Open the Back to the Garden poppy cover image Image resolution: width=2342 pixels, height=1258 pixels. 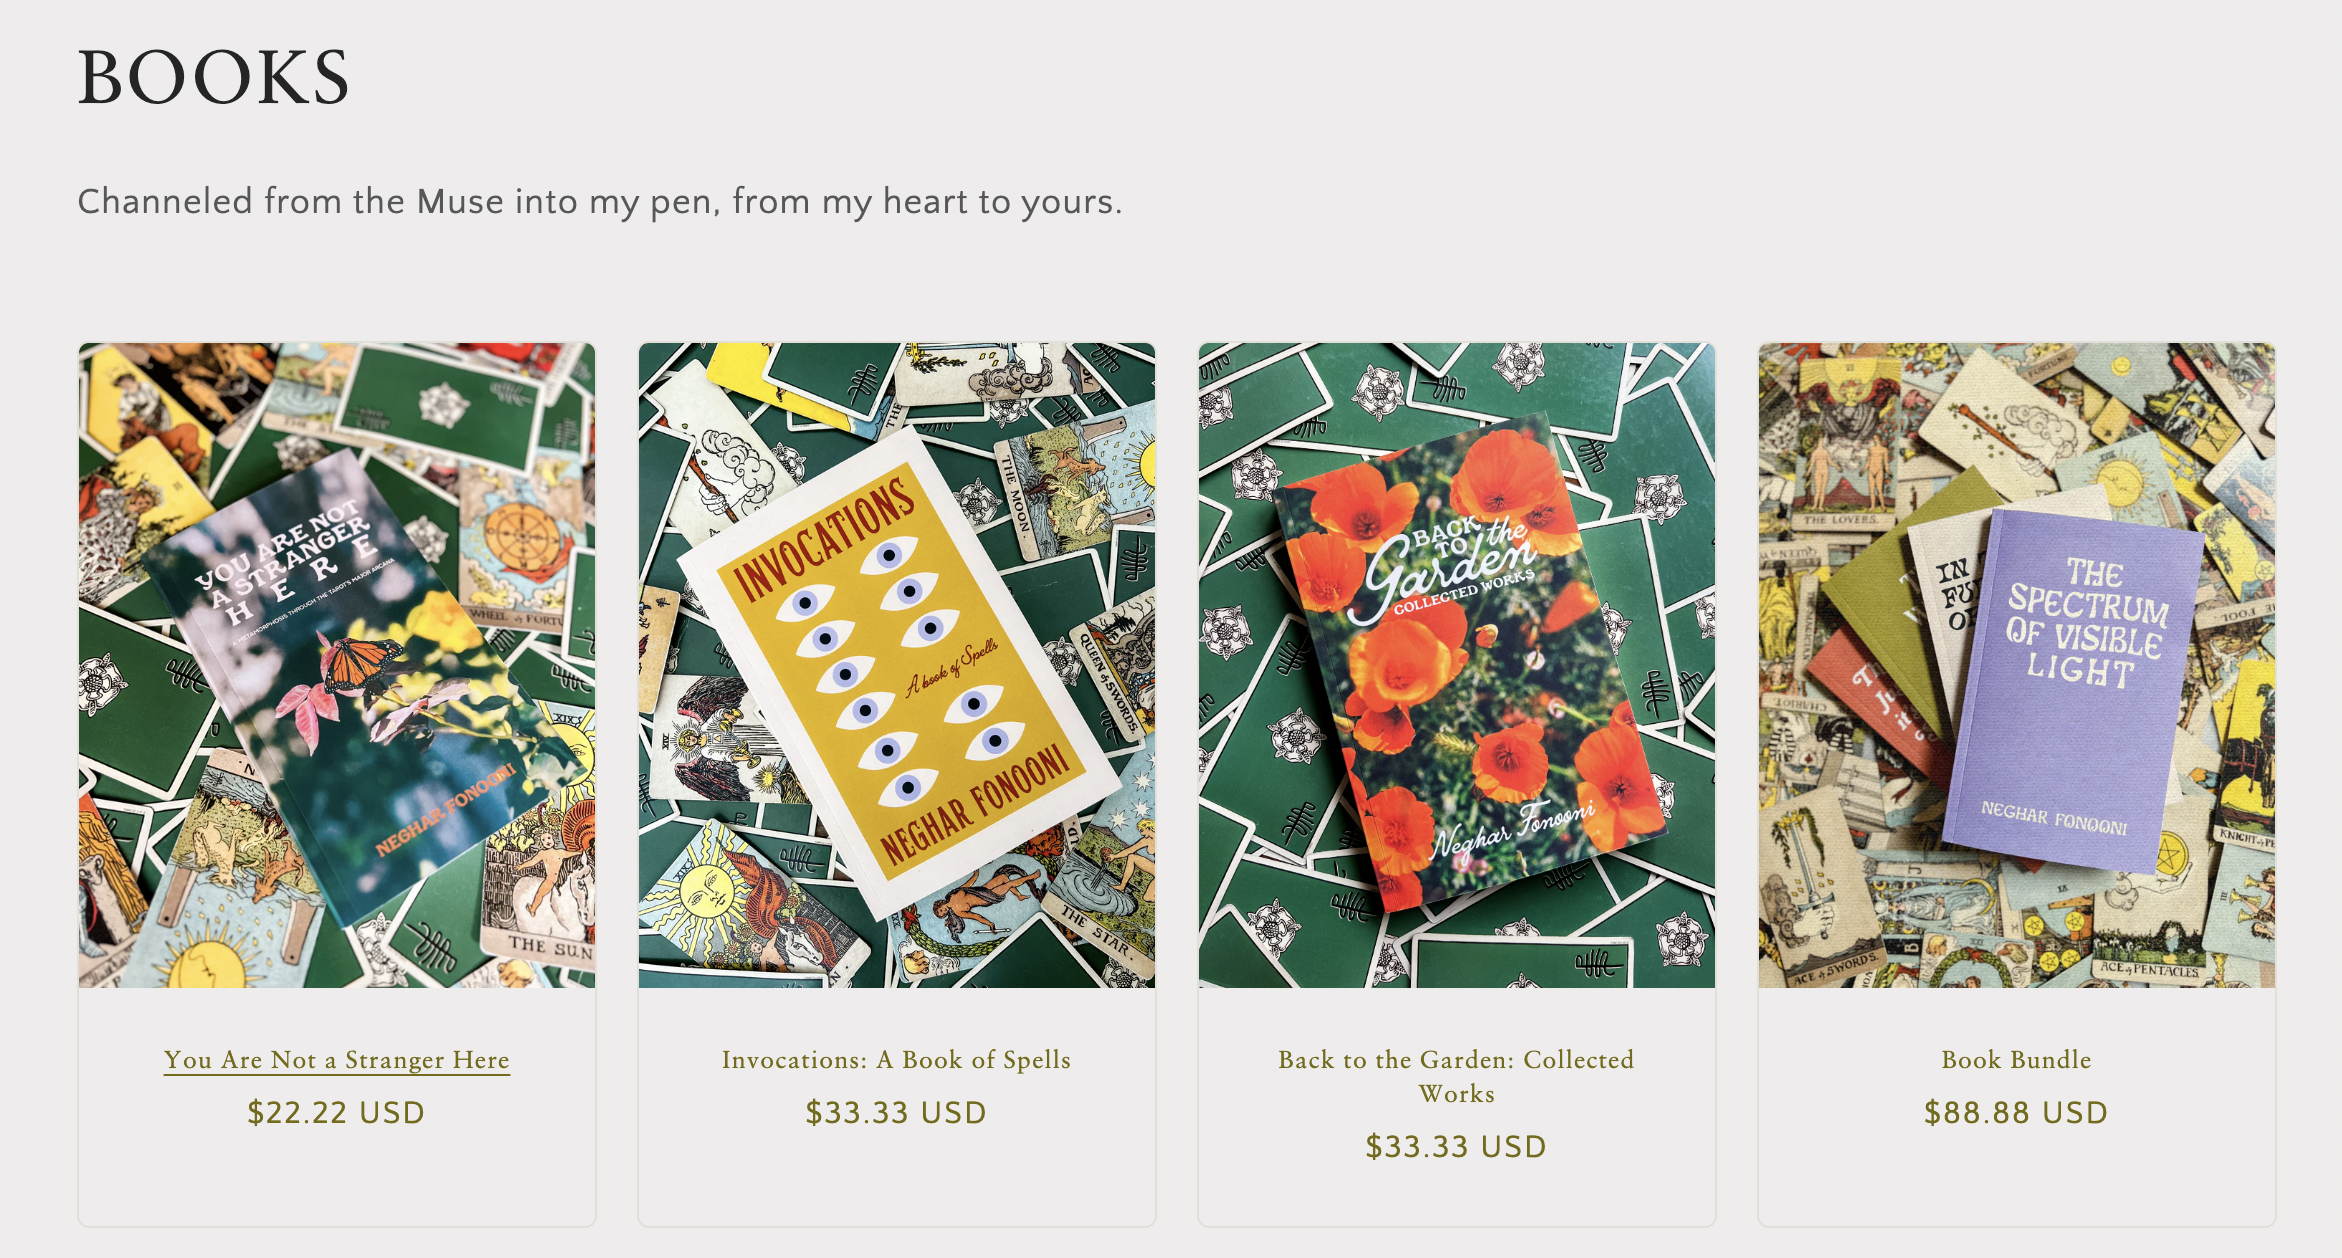point(1457,665)
